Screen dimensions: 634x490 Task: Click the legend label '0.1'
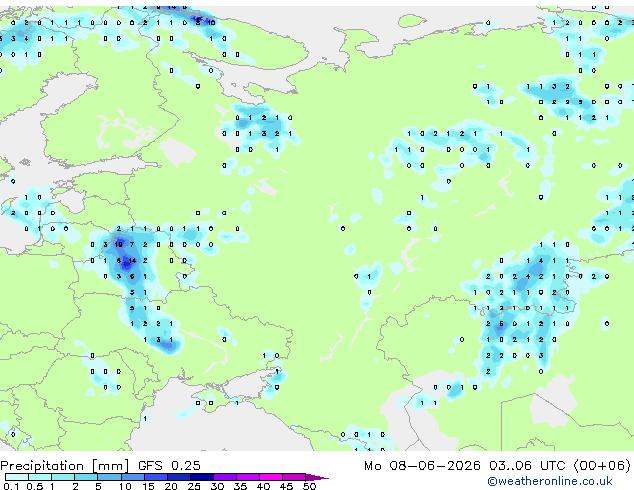[11, 486]
